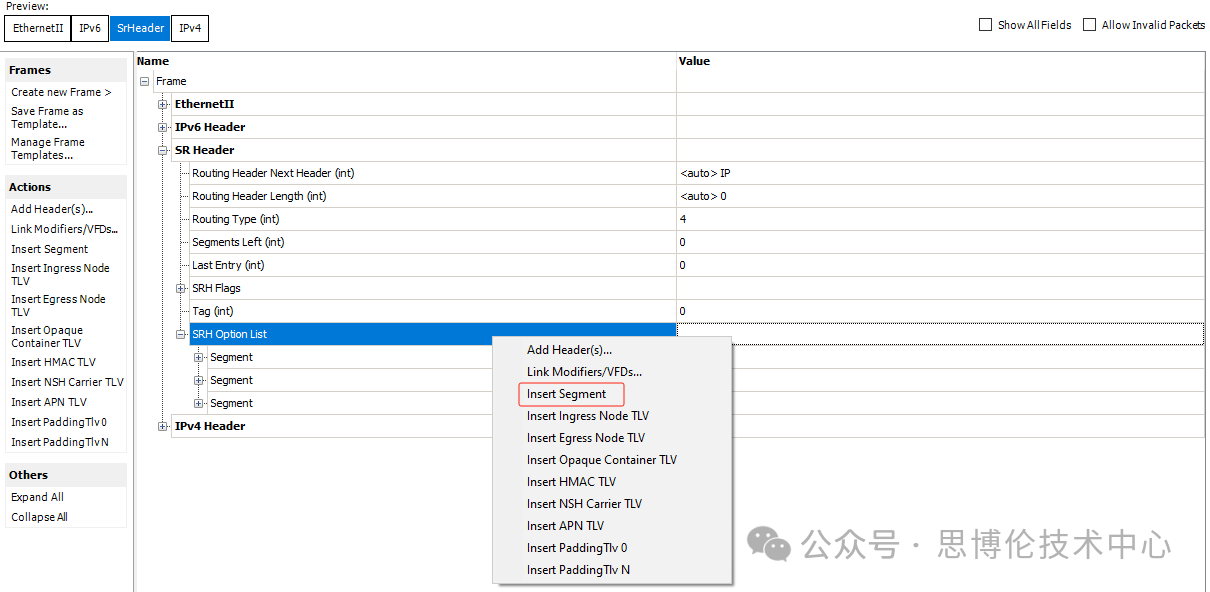
Task: Collapse the root Frame node
Action: [x=145, y=81]
